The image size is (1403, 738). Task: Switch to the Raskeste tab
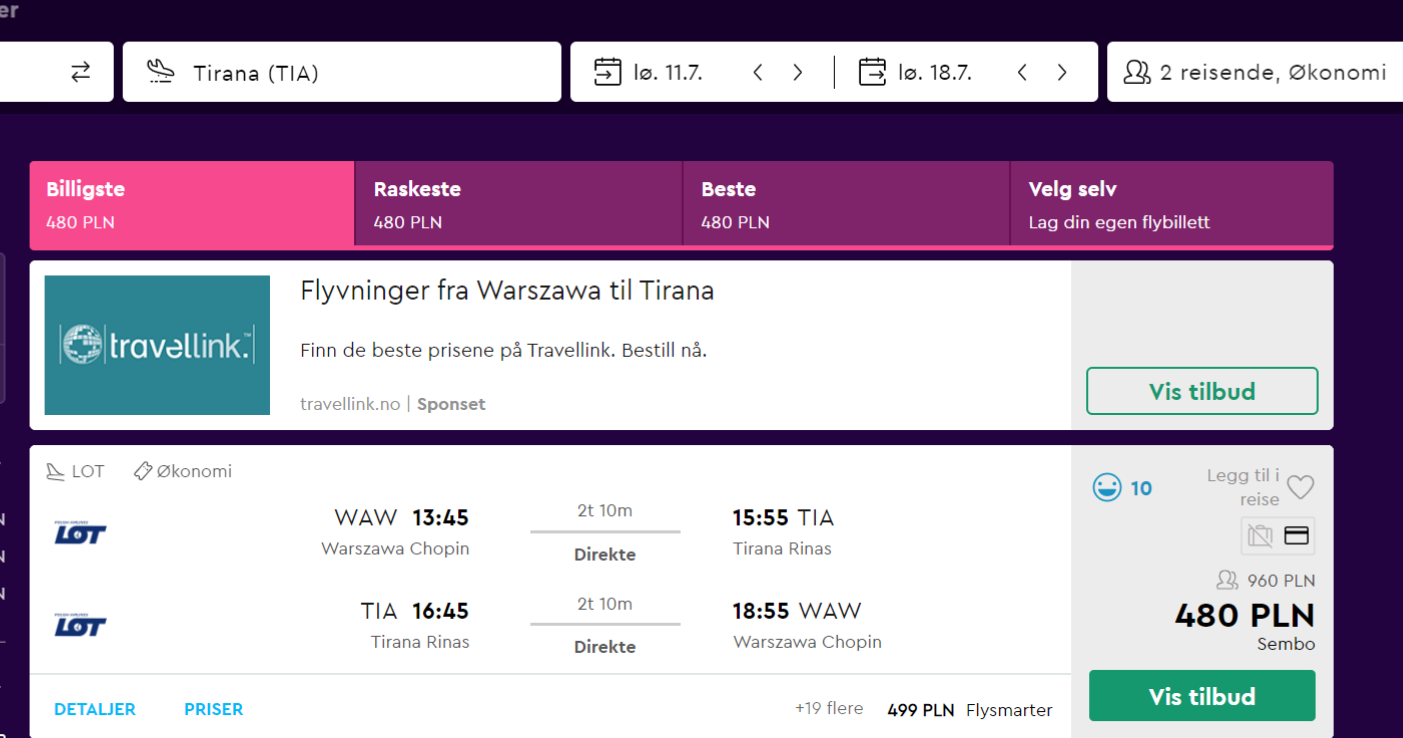519,205
